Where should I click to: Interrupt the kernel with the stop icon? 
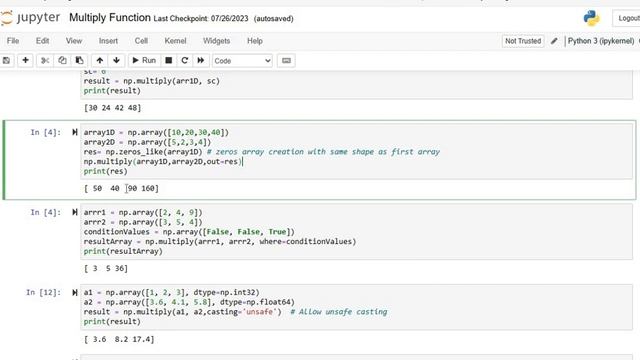[x=169, y=60]
